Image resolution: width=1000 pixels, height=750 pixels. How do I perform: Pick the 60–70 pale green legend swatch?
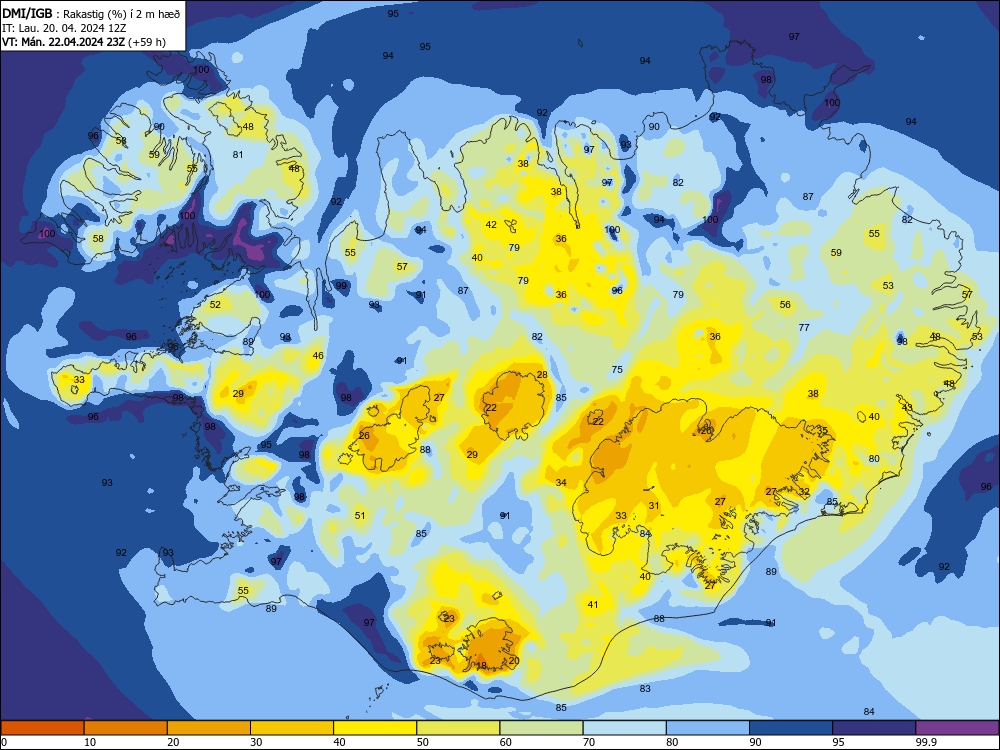point(541,728)
